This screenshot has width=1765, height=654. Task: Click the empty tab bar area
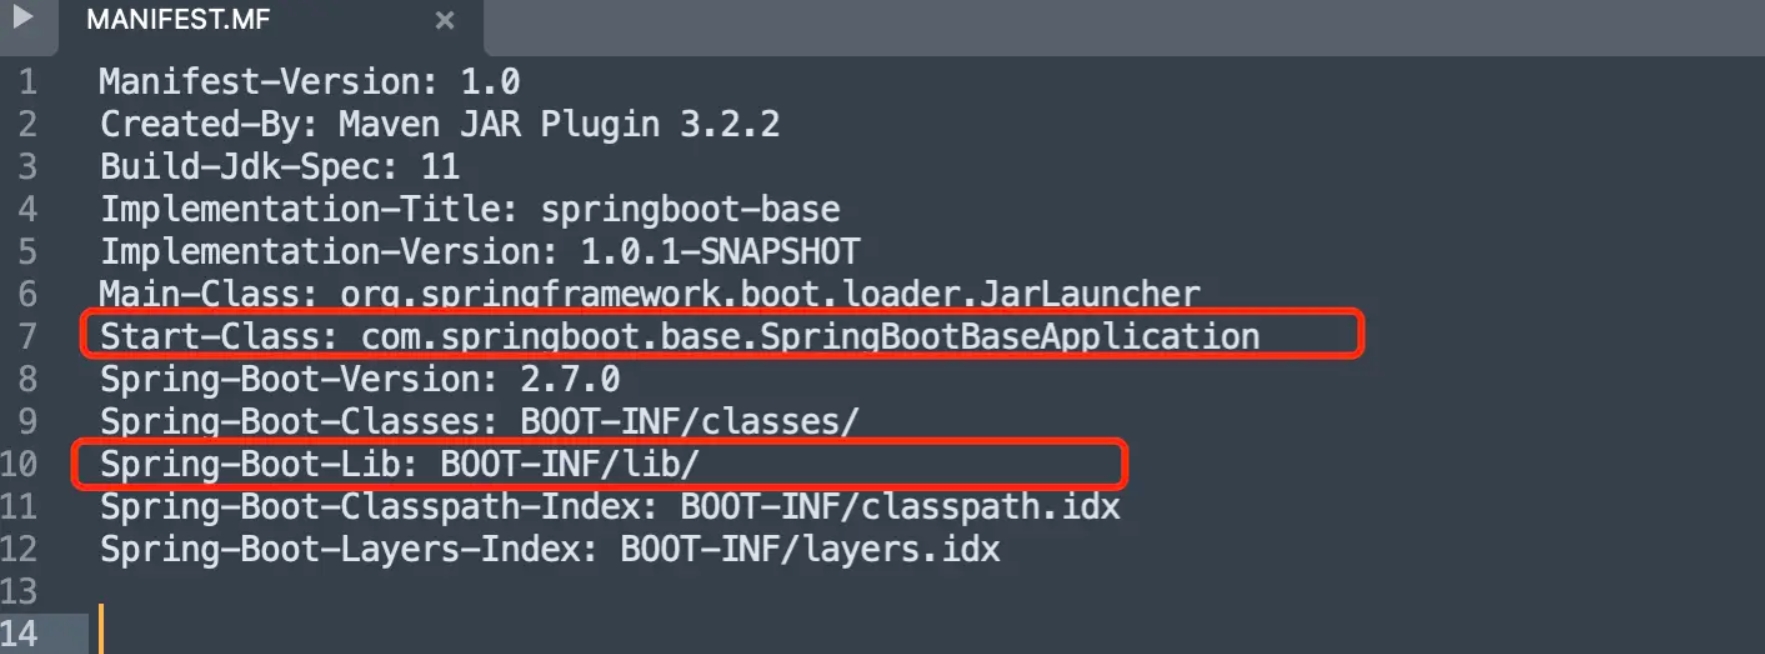tap(1124, 28)
